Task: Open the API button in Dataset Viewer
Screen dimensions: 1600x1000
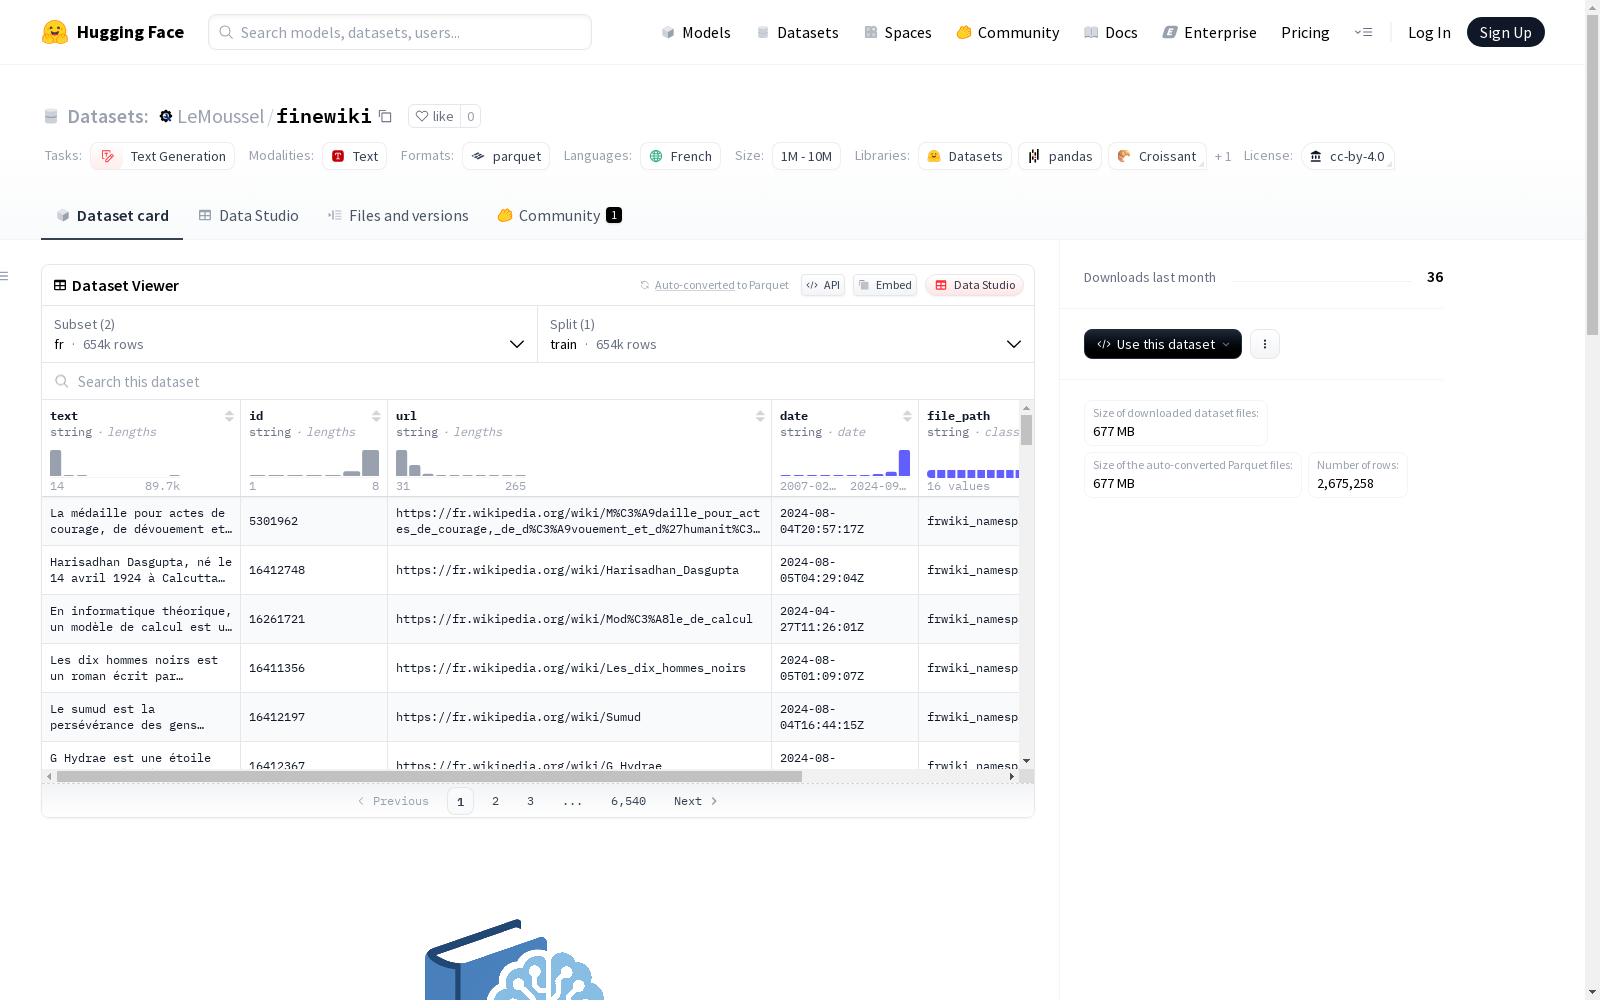Action: pos(823,285)
